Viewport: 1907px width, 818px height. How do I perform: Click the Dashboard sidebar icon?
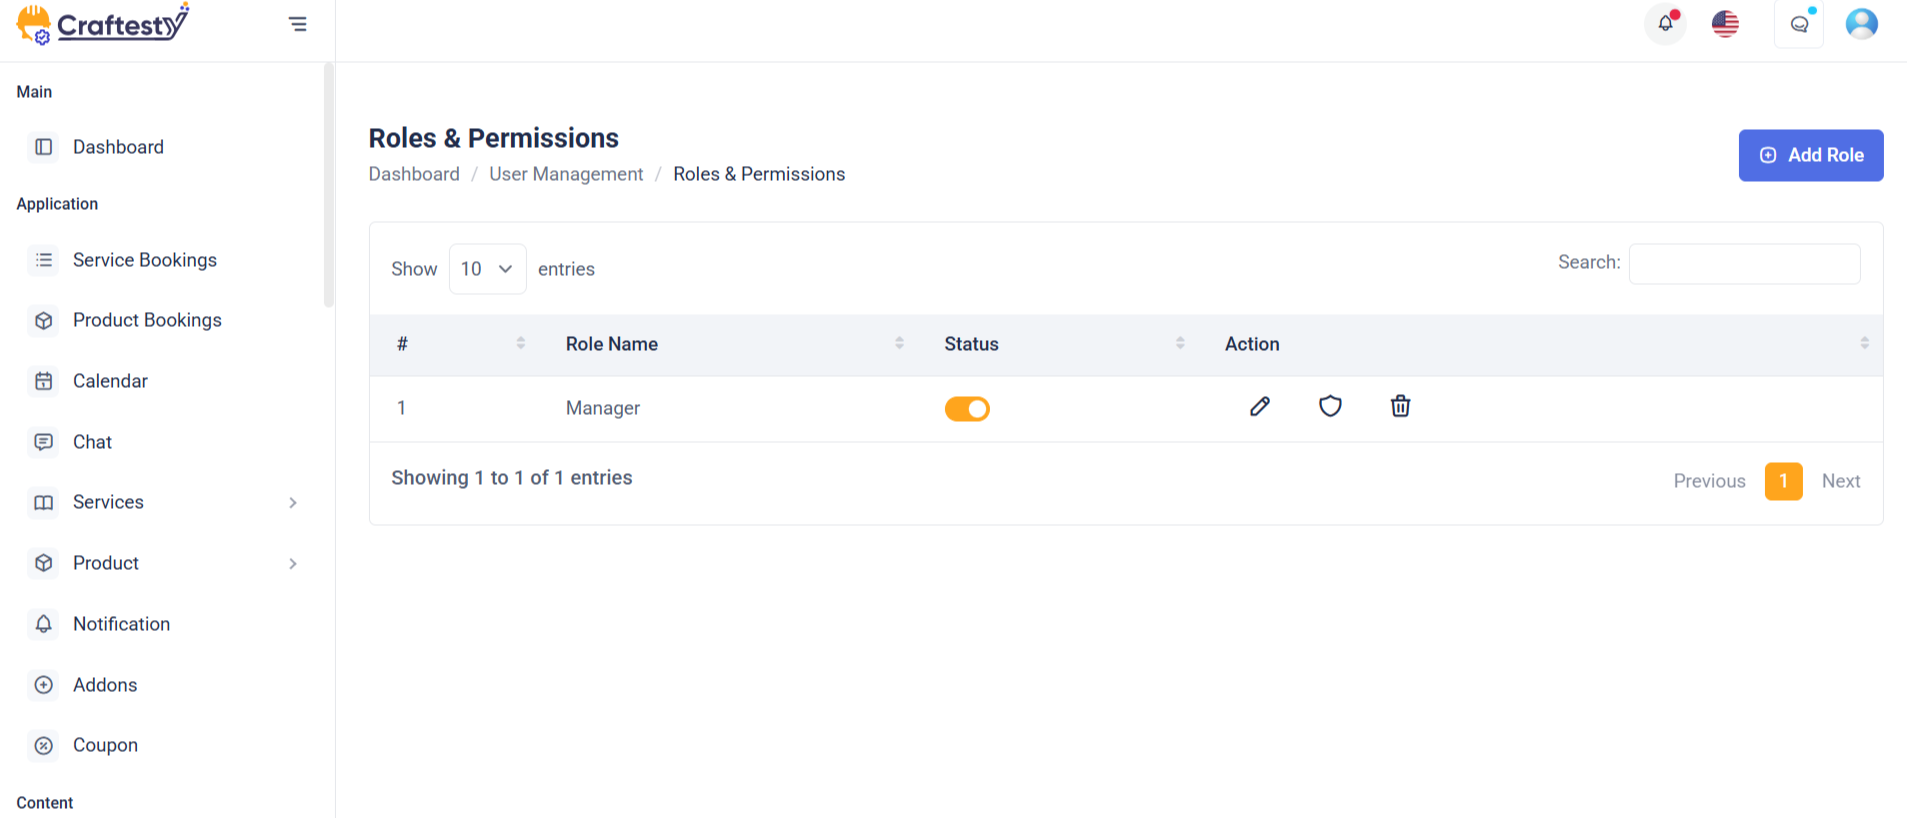tap(44, 147)
